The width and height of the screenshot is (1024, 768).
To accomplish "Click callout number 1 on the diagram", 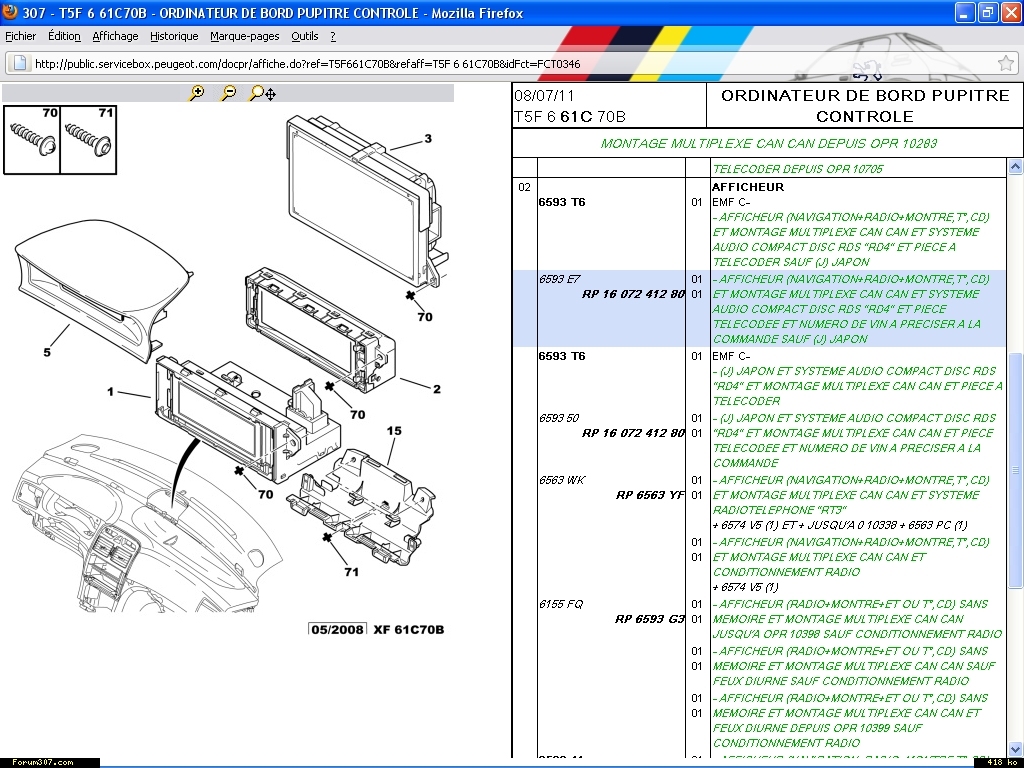I will (x=110, y=391).
